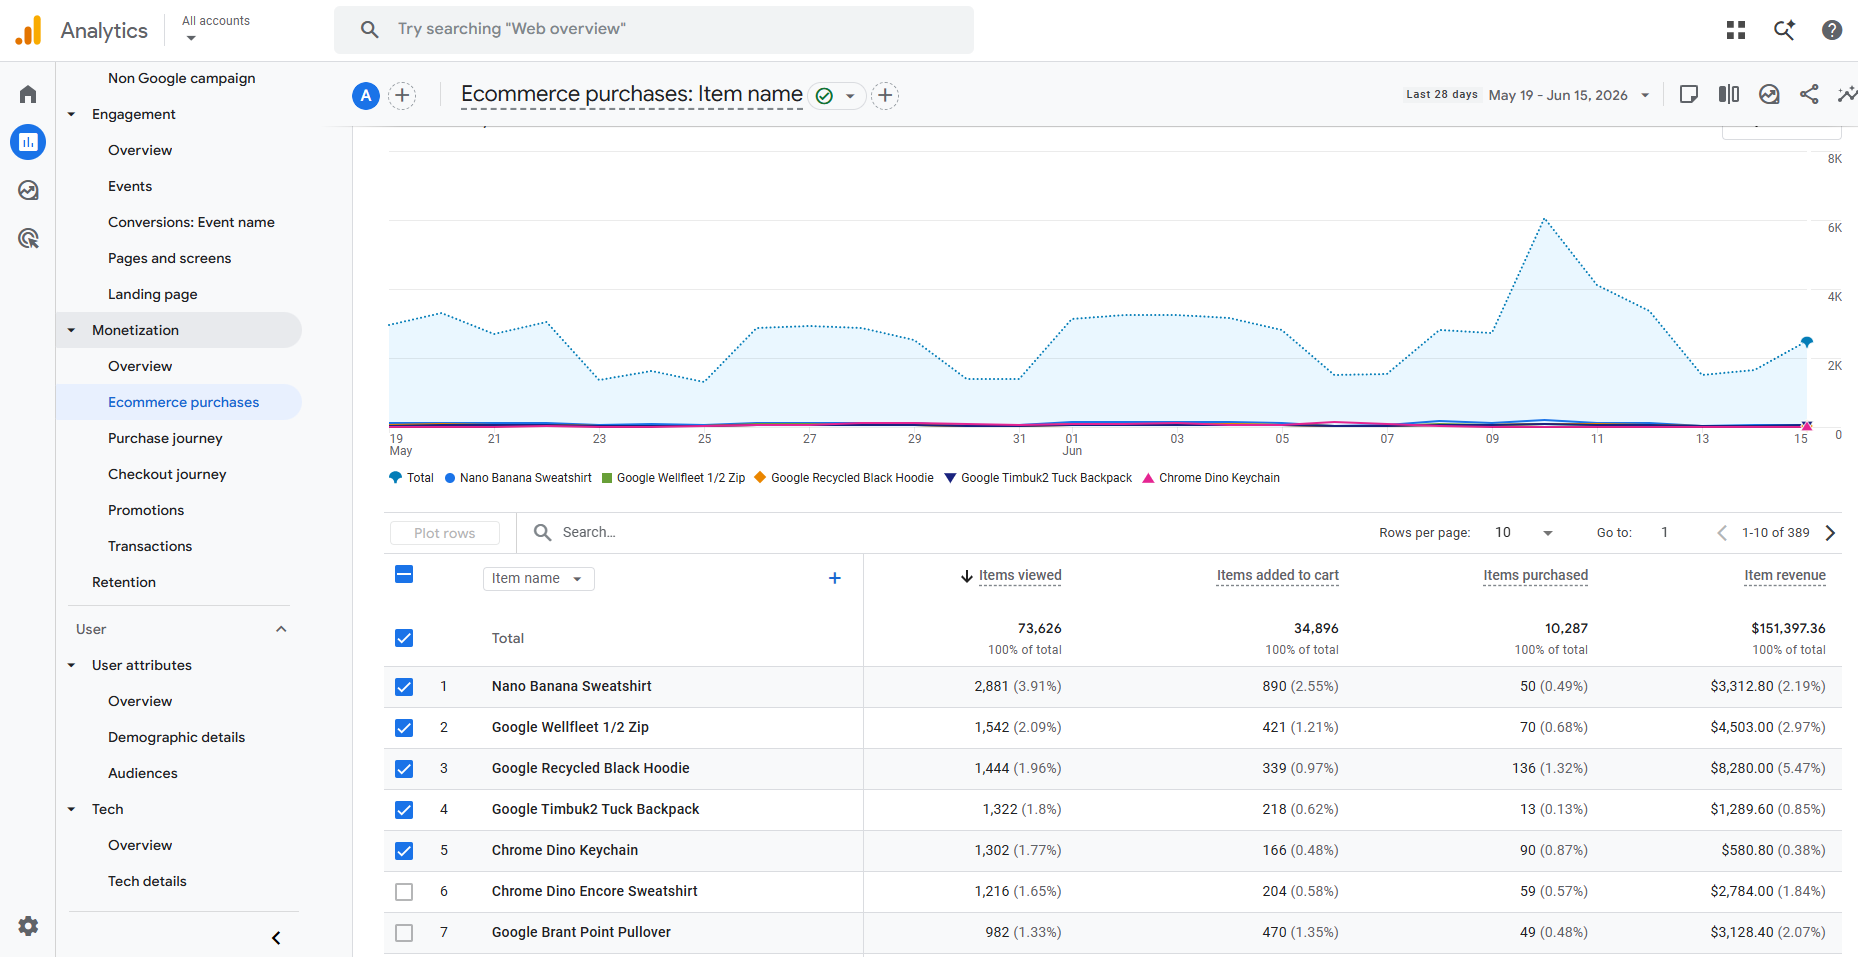The width and height of the screenshot is (1858, 957).
Task: Open the Insights search sparkle icon
Action: tap(1784, 30)
